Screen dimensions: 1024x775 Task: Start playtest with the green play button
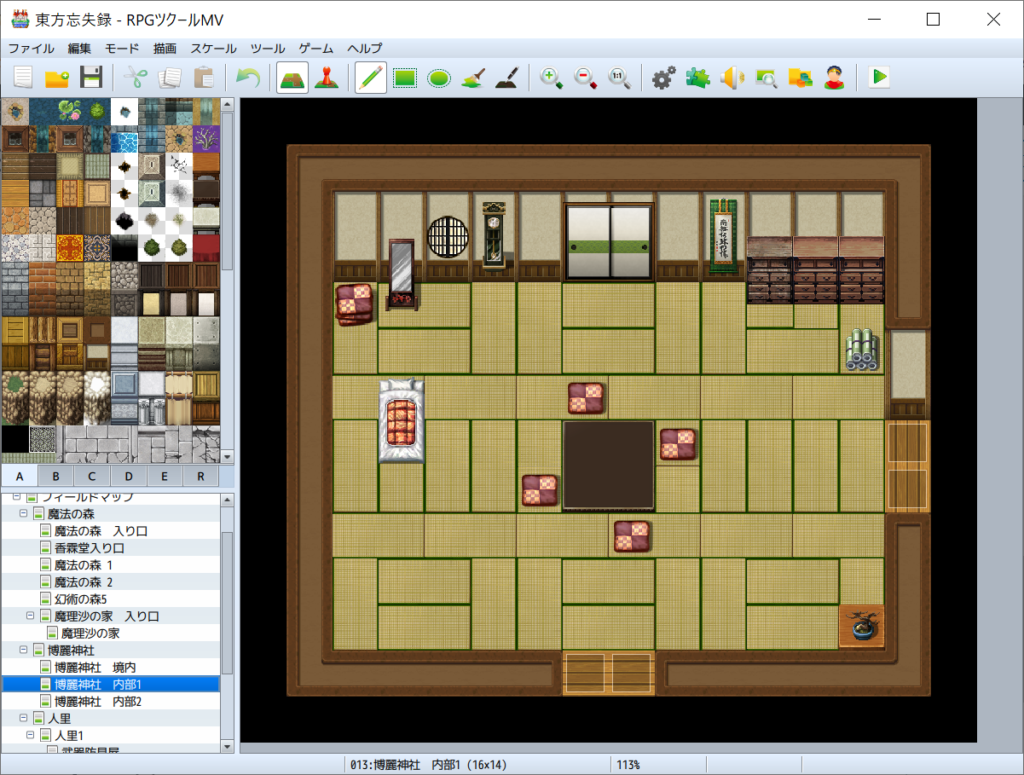pos(879,77)
